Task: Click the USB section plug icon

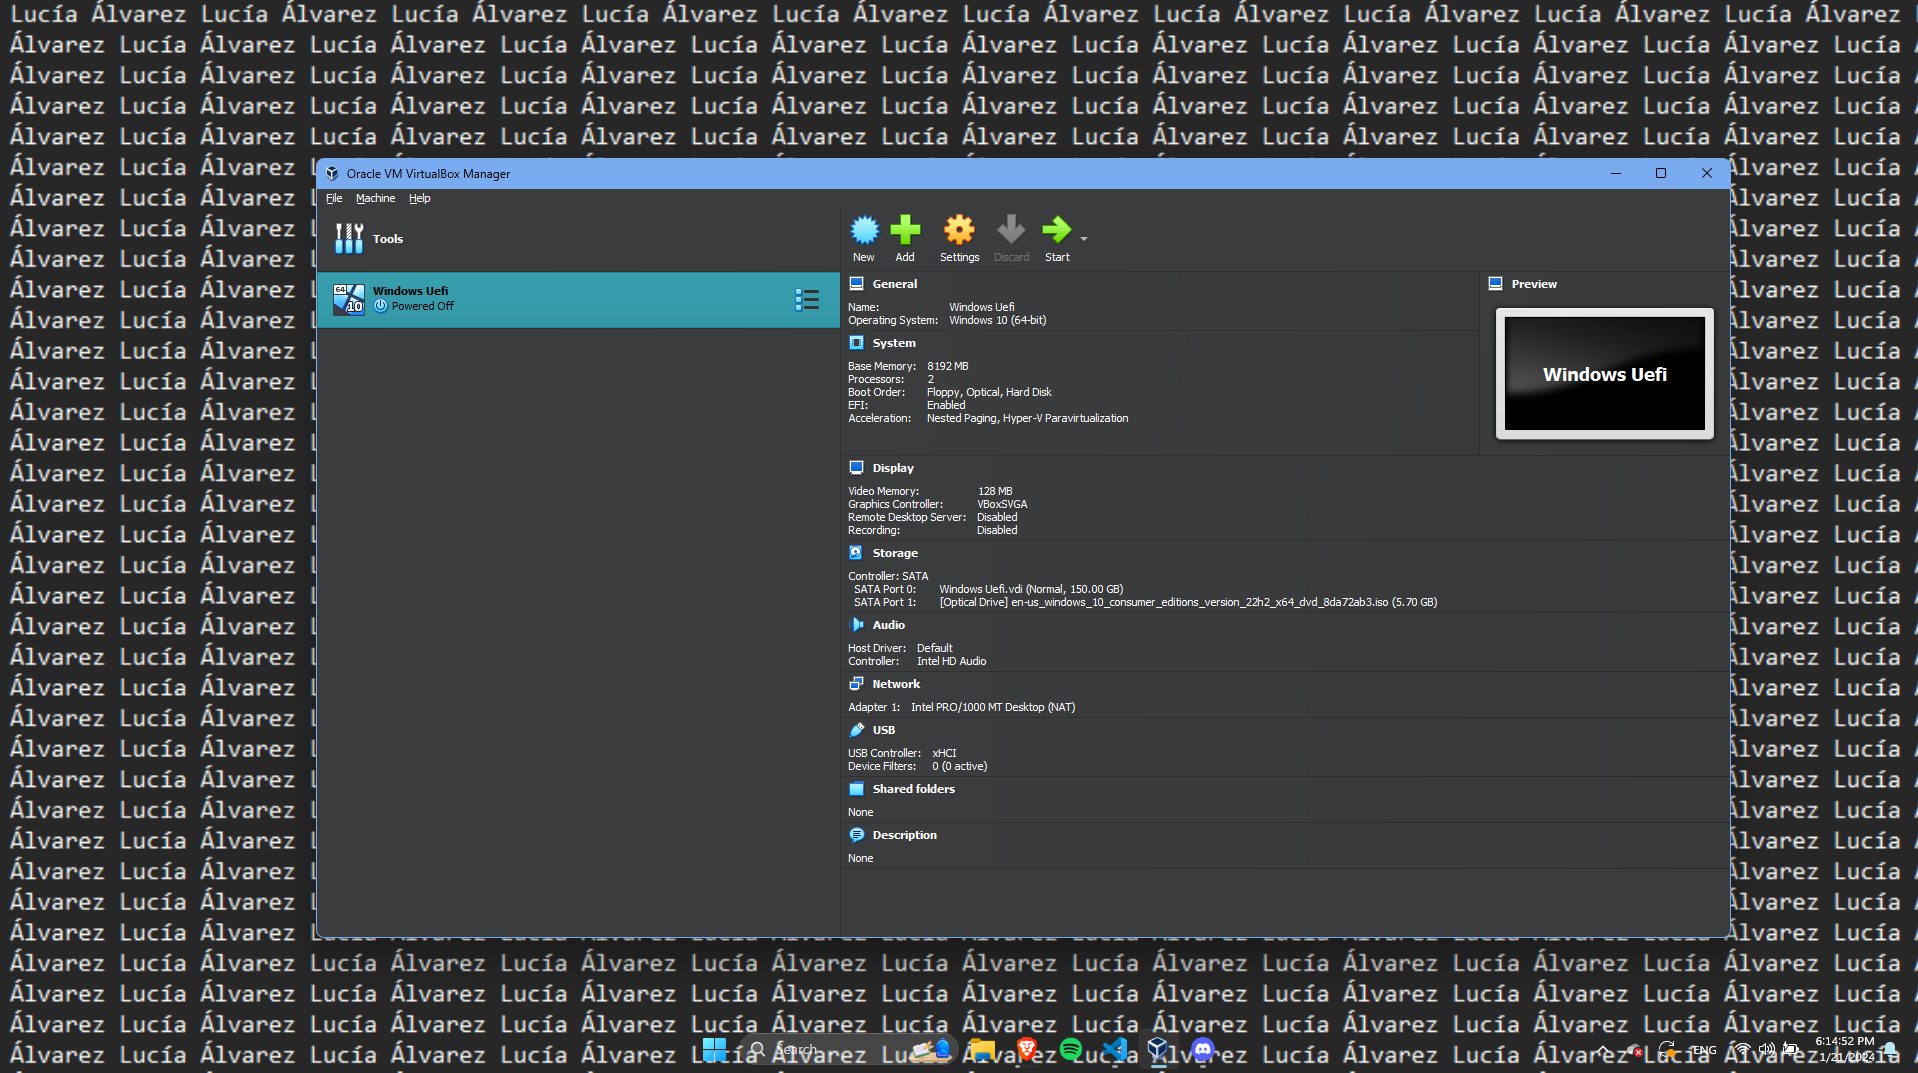Action: click(x=857, y=730)
